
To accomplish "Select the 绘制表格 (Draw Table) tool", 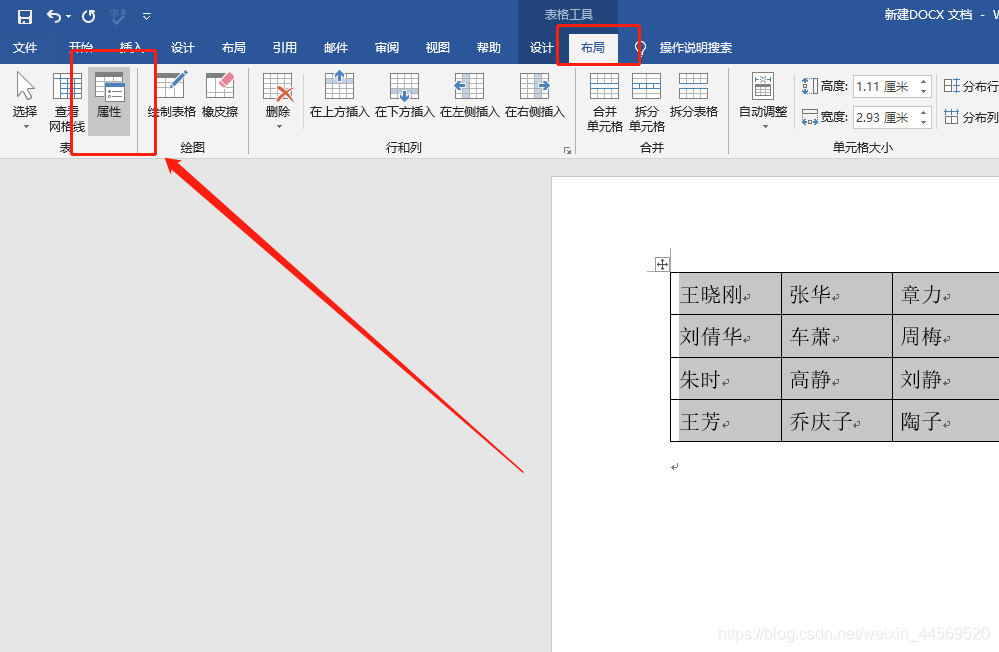I will [171, 96].
